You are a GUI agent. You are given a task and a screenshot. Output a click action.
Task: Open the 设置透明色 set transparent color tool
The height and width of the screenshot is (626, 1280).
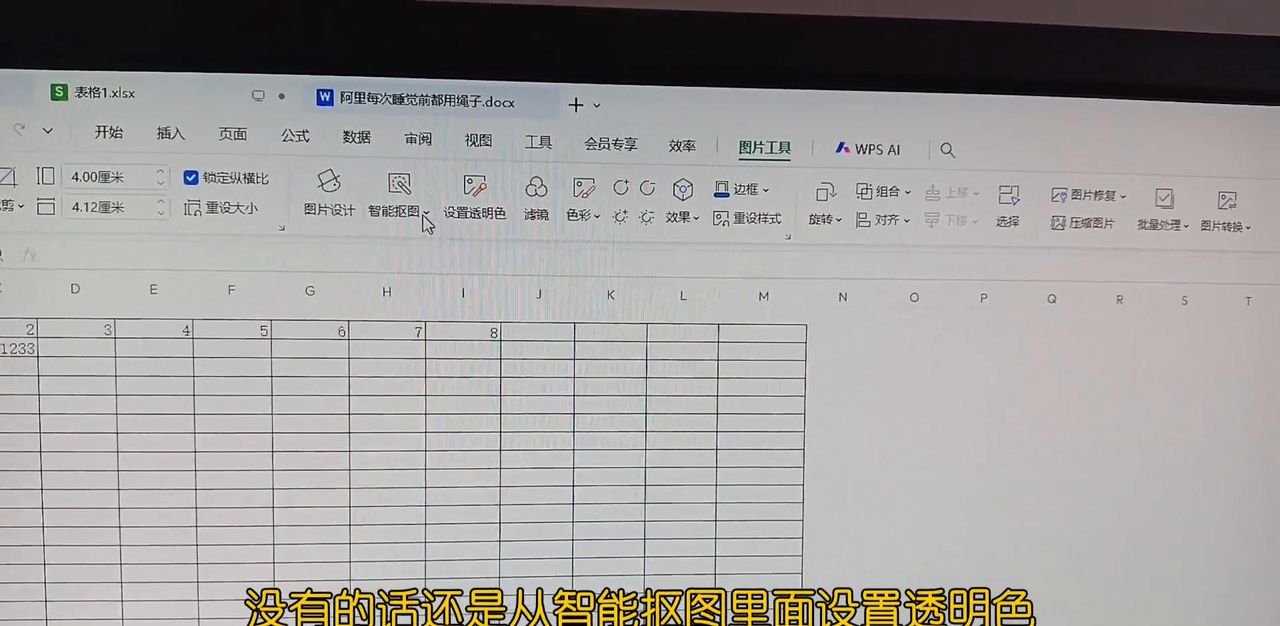[x=473, y=200]
